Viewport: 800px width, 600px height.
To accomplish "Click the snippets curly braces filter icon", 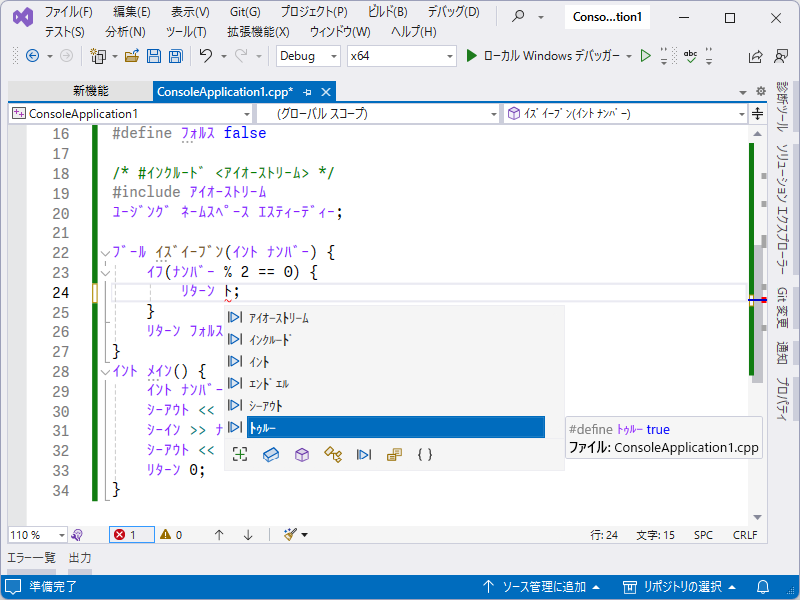I will pyautogui.click(x=424, y=454).
